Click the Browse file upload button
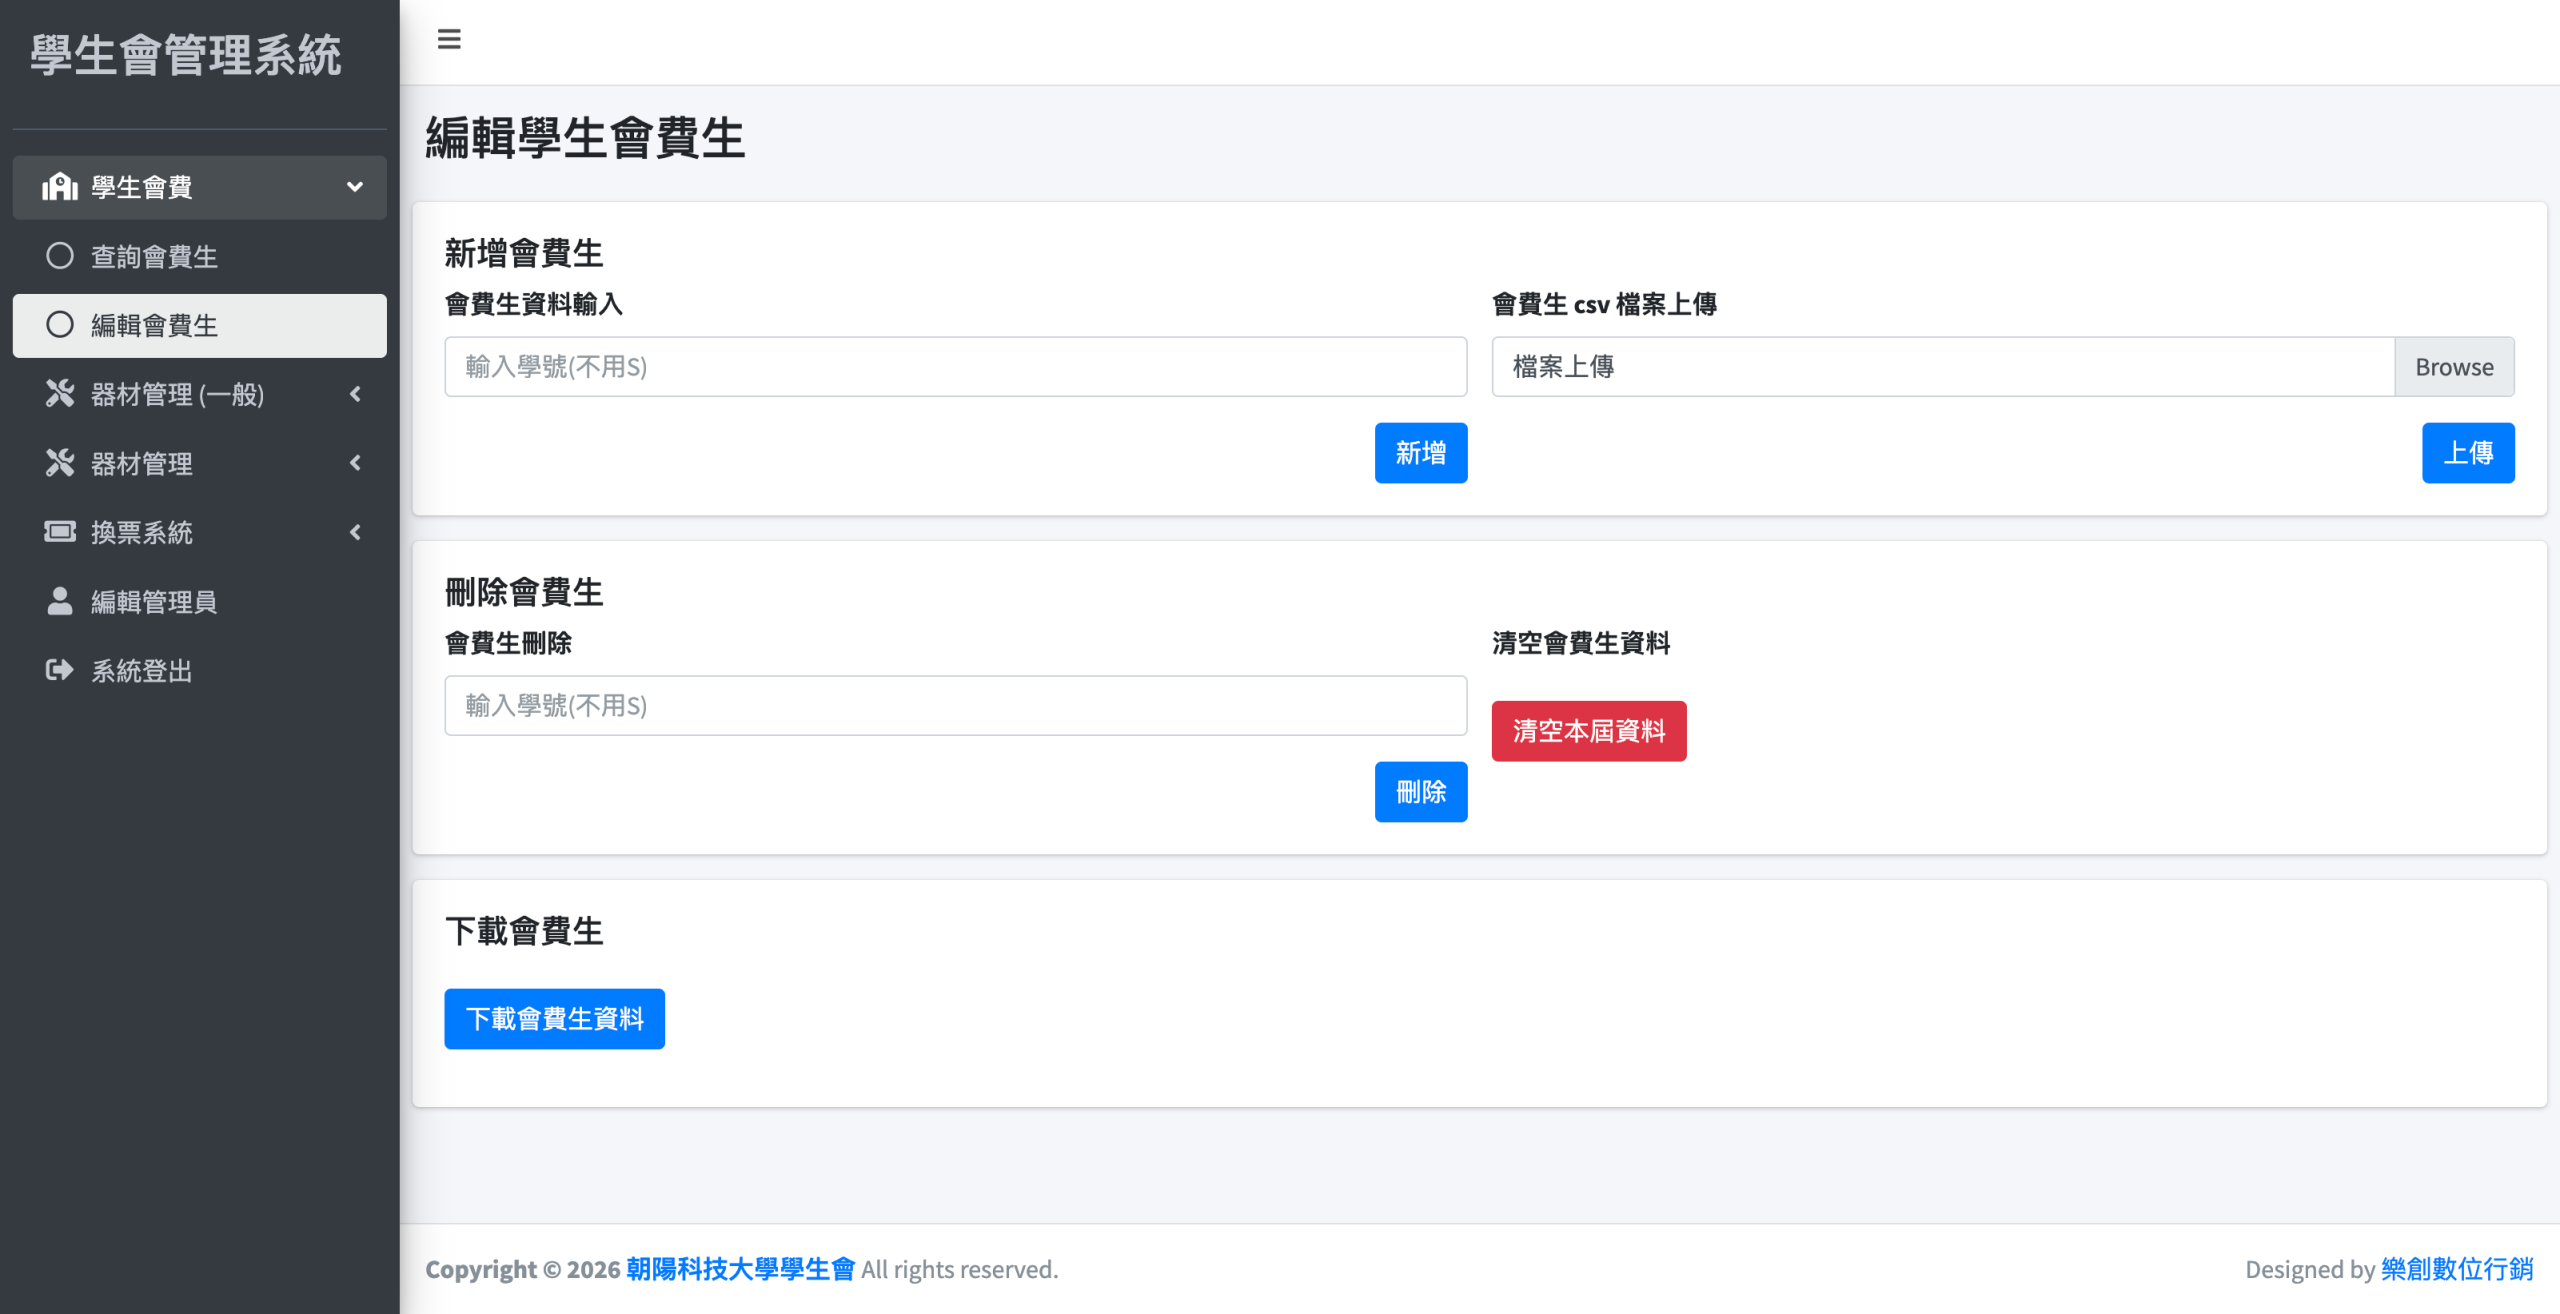Image resolution: width=2560 pixels, height=1314 pixels. point(2453,367)
